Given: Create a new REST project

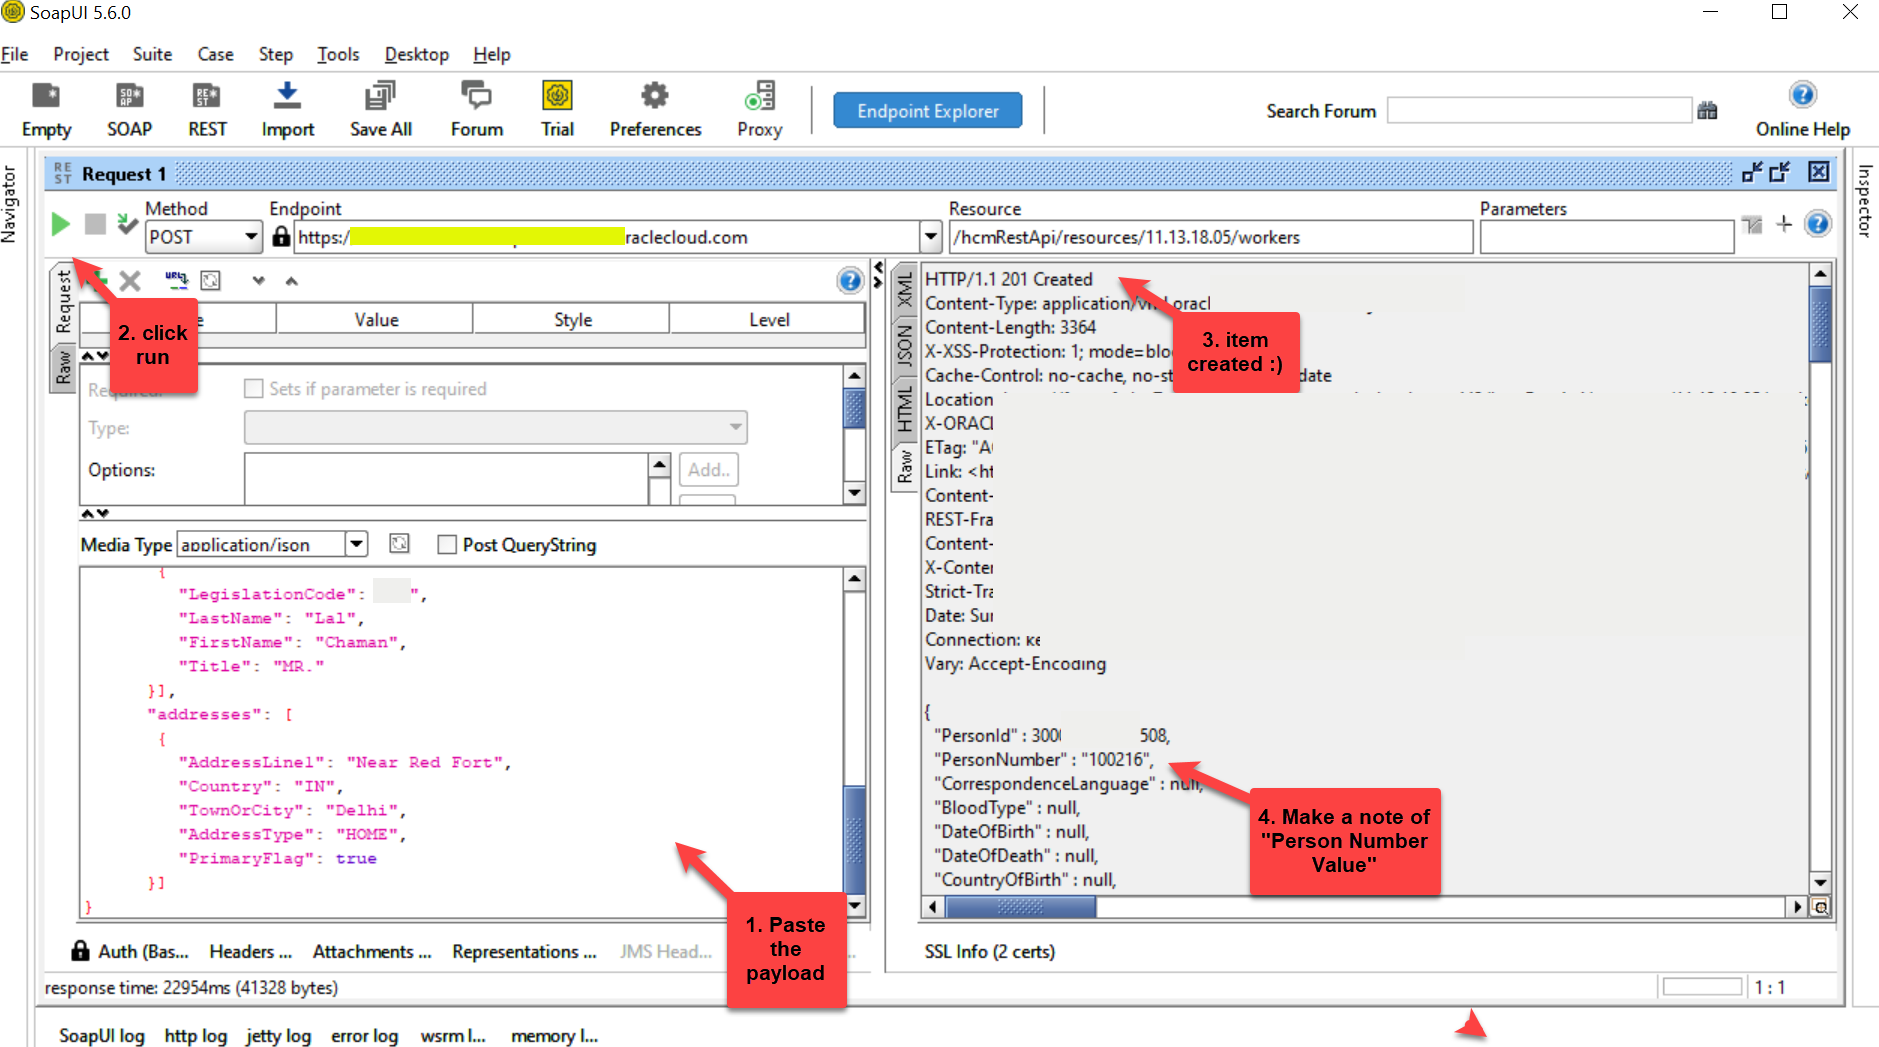Looking at the screenshot, I should 207,109.
